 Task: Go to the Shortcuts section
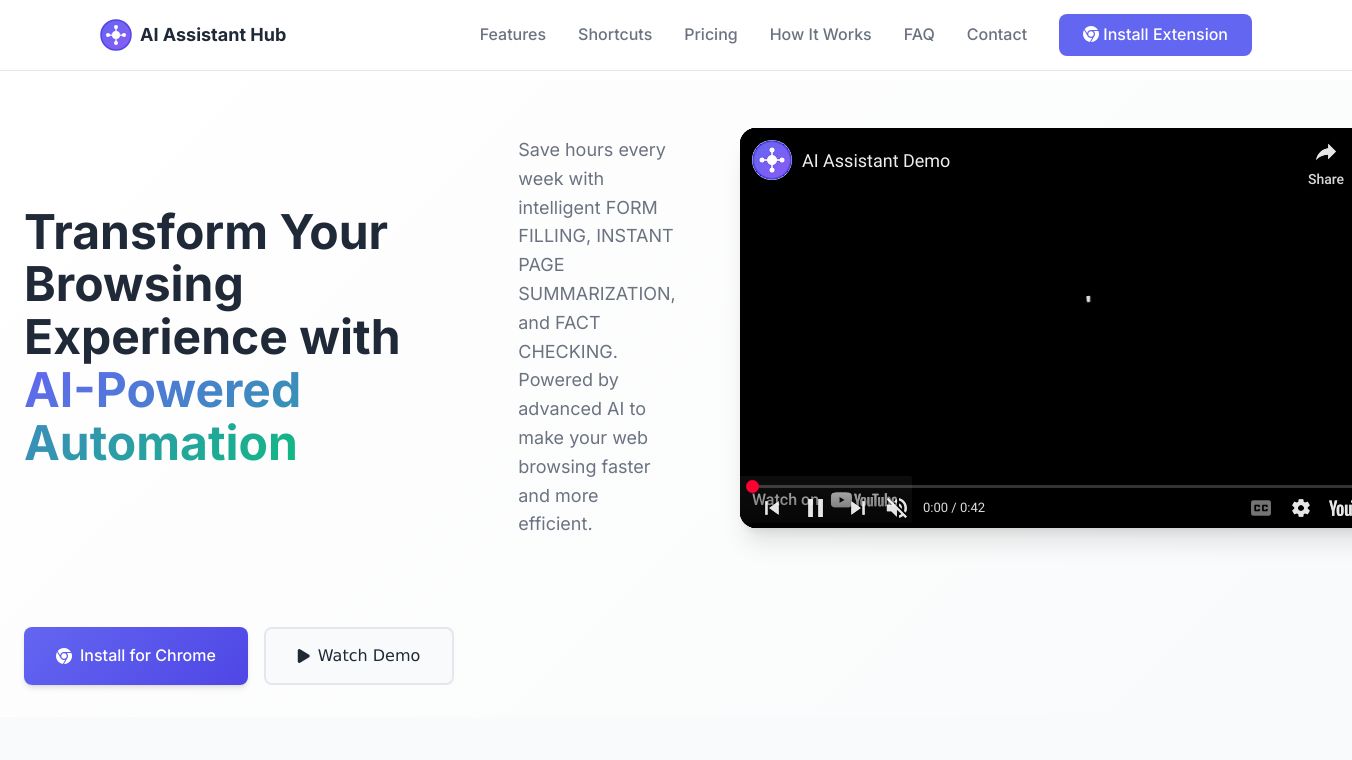click(x=615, y=35)
